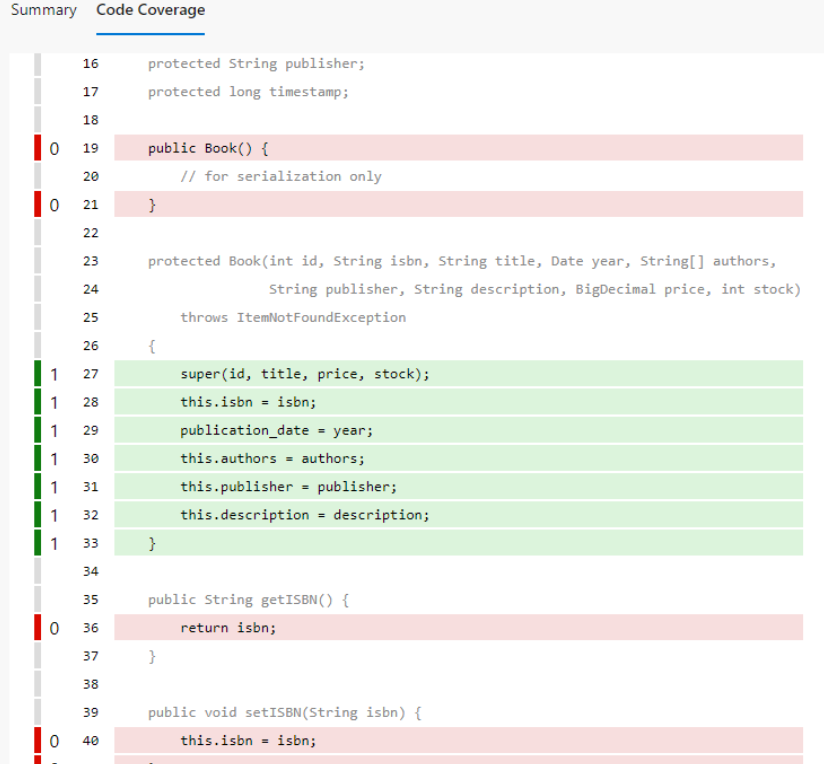The image size is (824, 764).
Task: Click the red coverage marker on line 19
Action: 38,148
